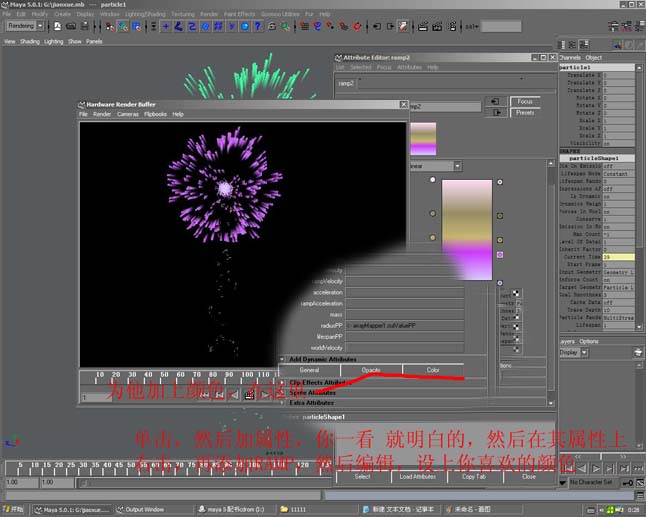This screenshot has height=517, width=646.
Task: Open the Flipbooks menu in Hardware Render Buffer
Action: coord(155,114)
